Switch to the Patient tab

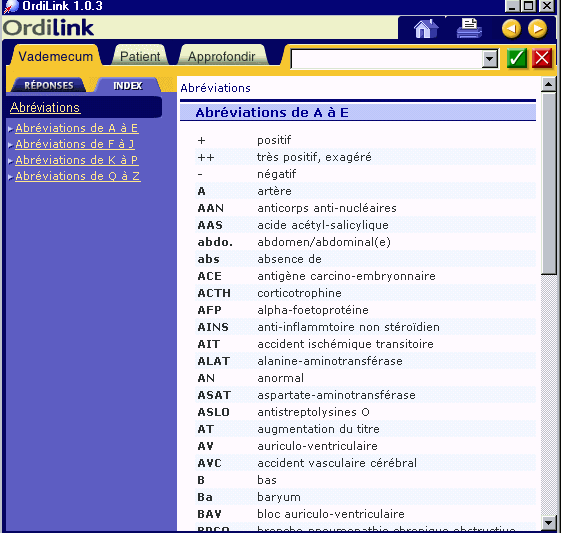tap(140, 57)
